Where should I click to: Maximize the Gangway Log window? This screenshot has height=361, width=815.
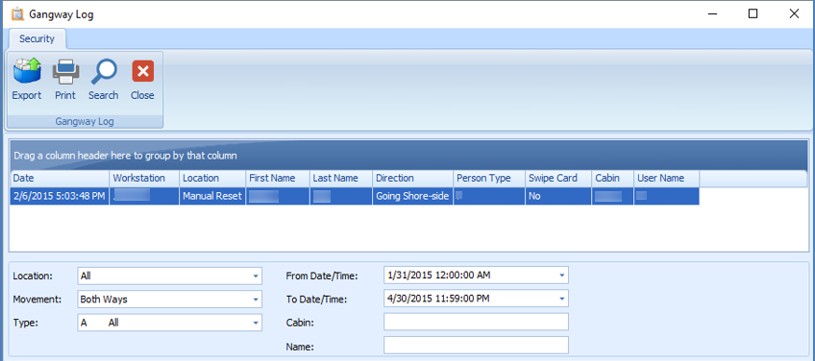[x=753, y=14]
